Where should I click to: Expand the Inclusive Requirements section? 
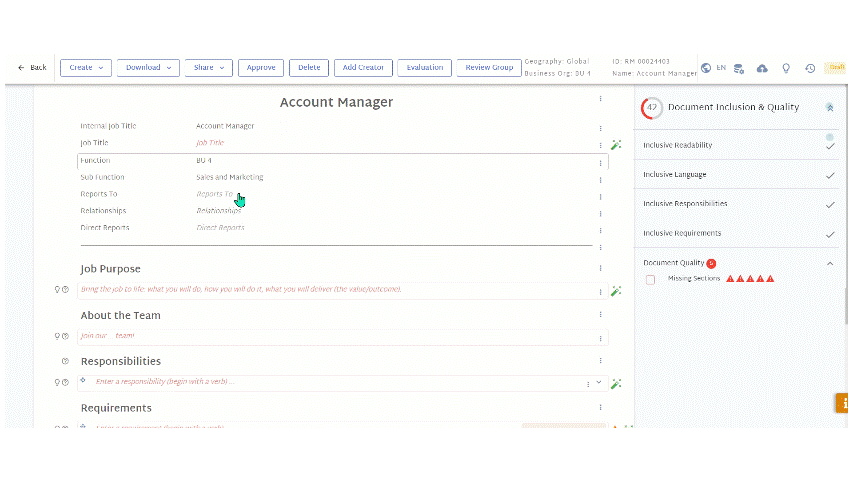830,235
